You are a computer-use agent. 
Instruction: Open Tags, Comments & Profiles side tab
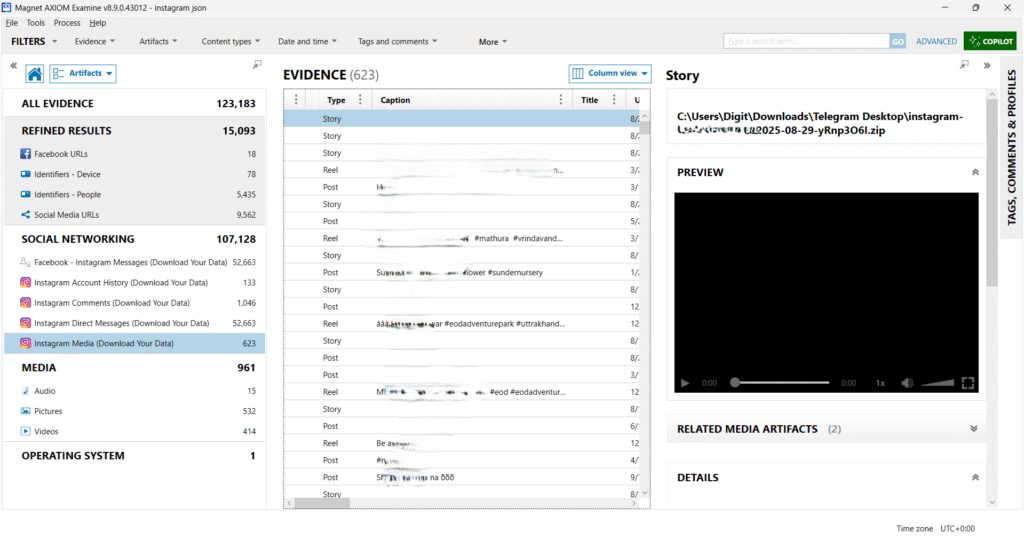tap(1012, 148)
